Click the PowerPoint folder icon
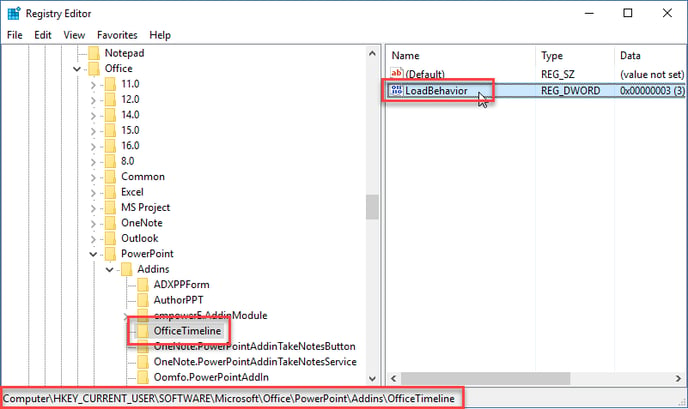688x409 pixels. [110, 254]
